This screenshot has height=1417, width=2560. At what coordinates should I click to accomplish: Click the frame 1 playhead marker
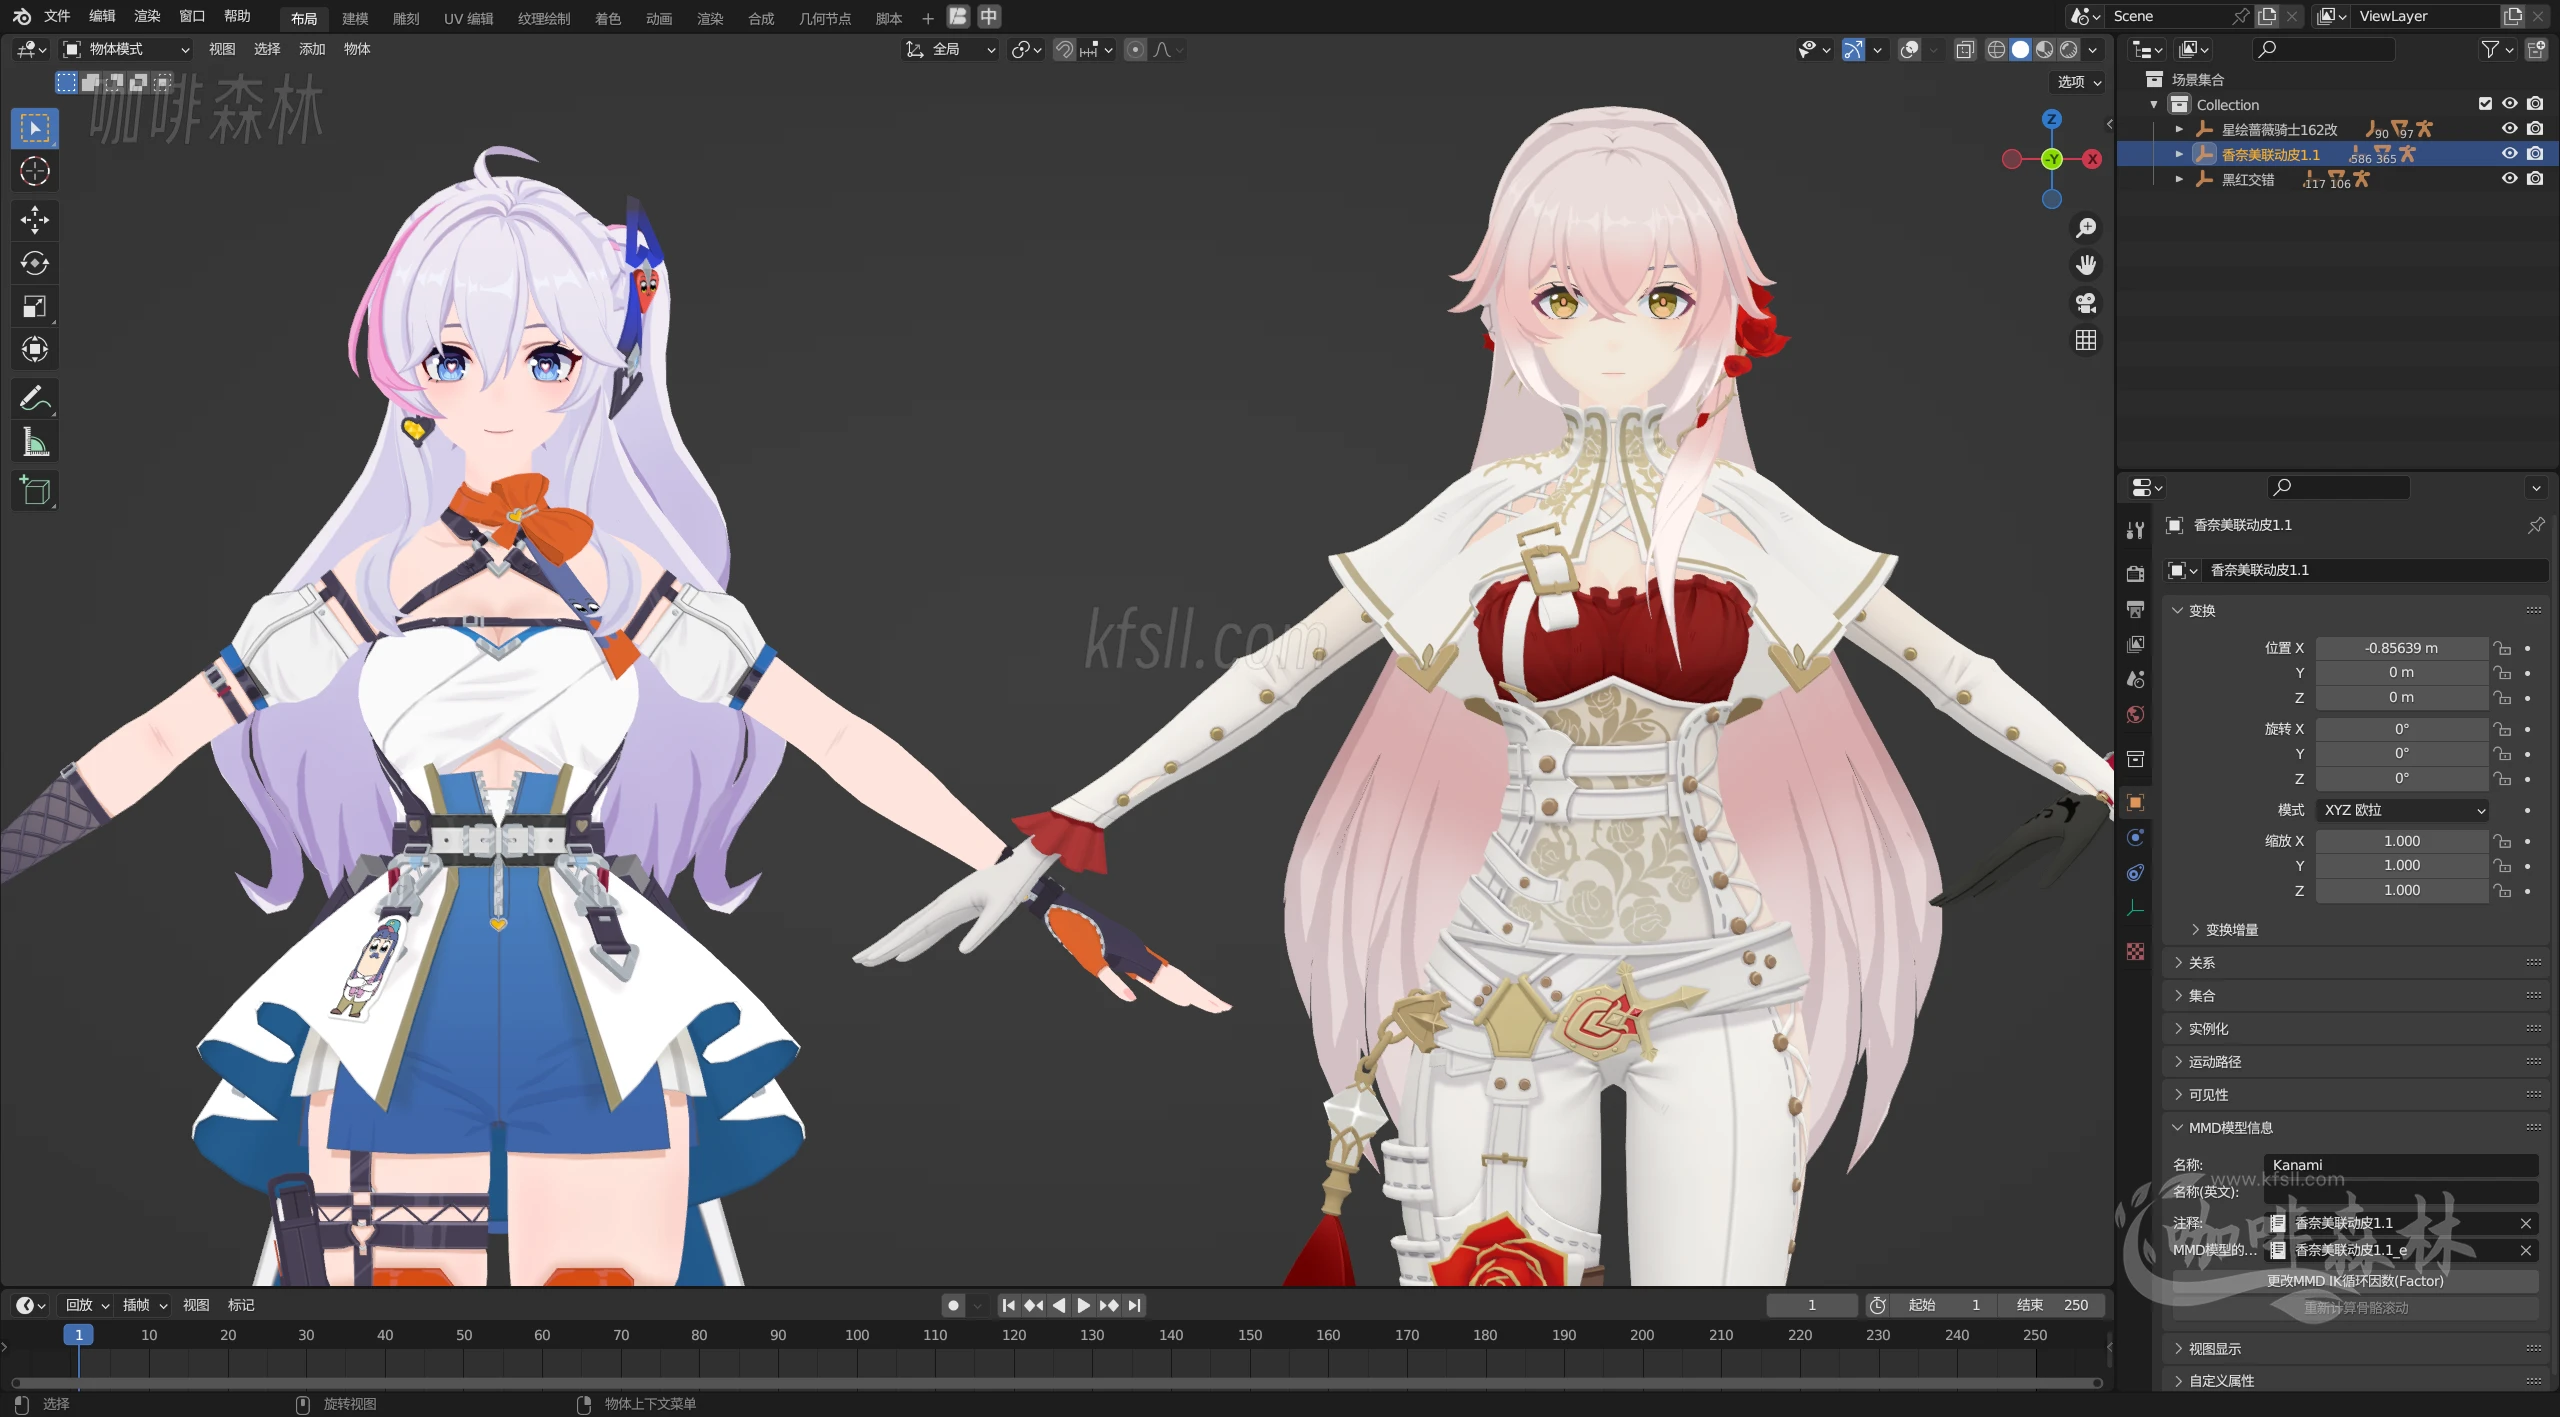79,1335
